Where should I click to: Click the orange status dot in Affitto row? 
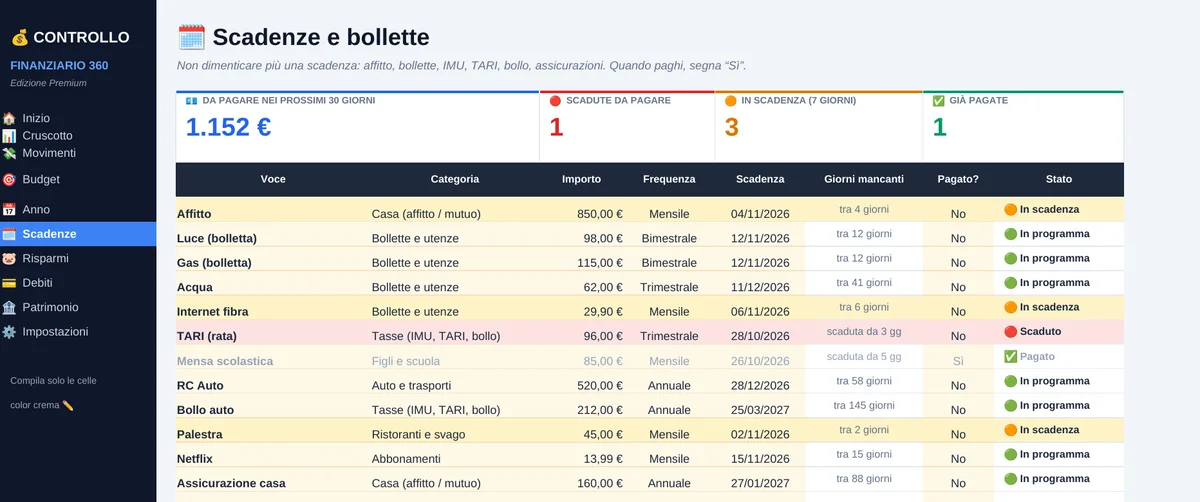tap(1010, 210)
